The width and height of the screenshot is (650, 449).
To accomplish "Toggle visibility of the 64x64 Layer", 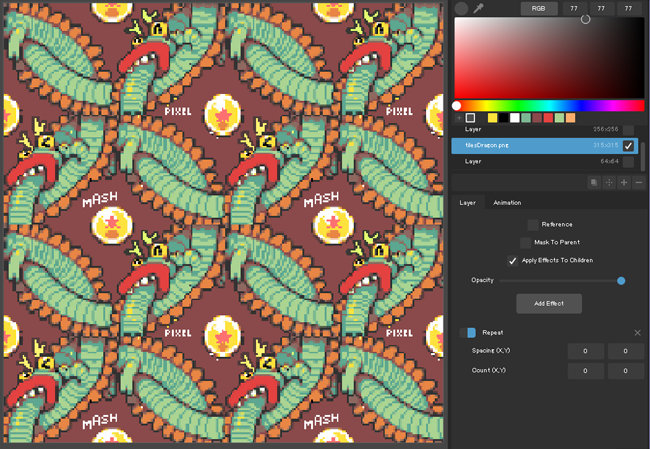I will pyautogui.click(x=628, y=161).
